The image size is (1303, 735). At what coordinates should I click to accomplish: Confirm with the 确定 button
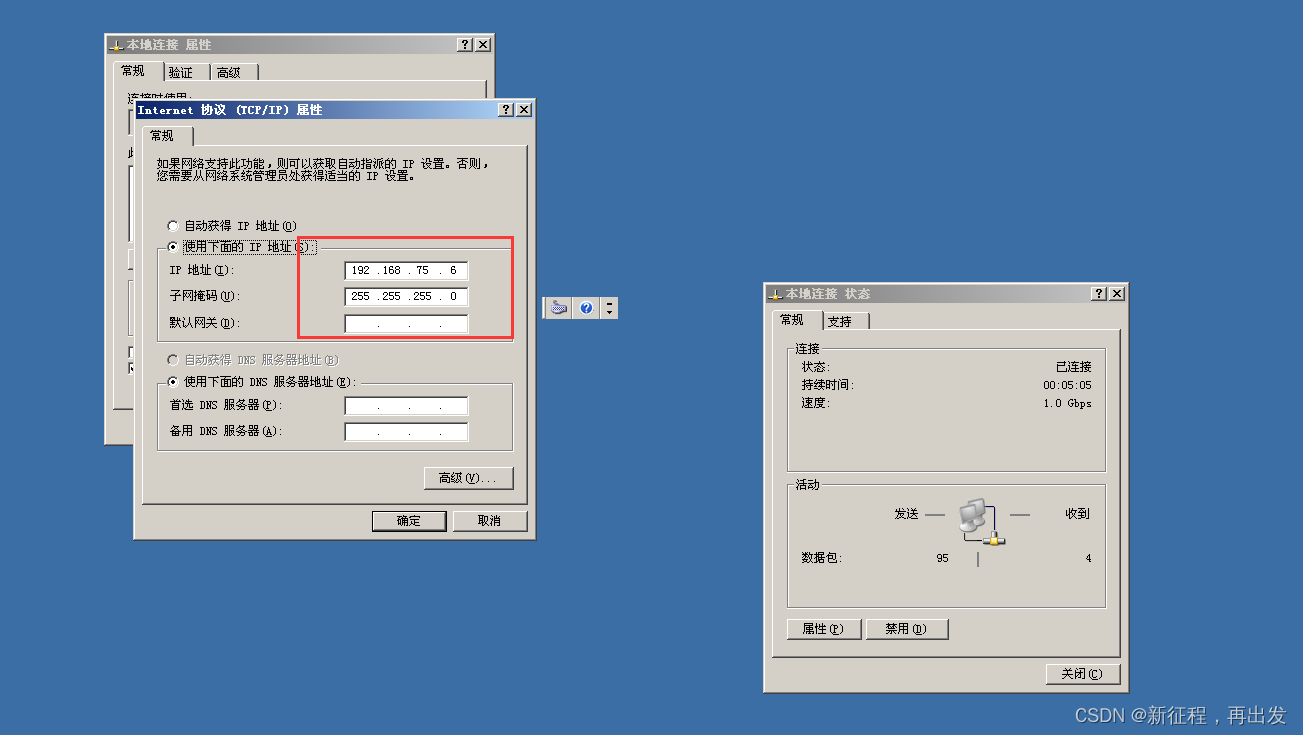pos(409,521)
